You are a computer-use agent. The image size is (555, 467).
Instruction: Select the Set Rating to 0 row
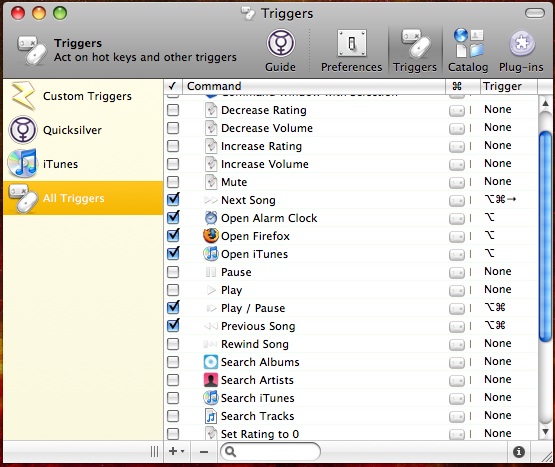350,434
